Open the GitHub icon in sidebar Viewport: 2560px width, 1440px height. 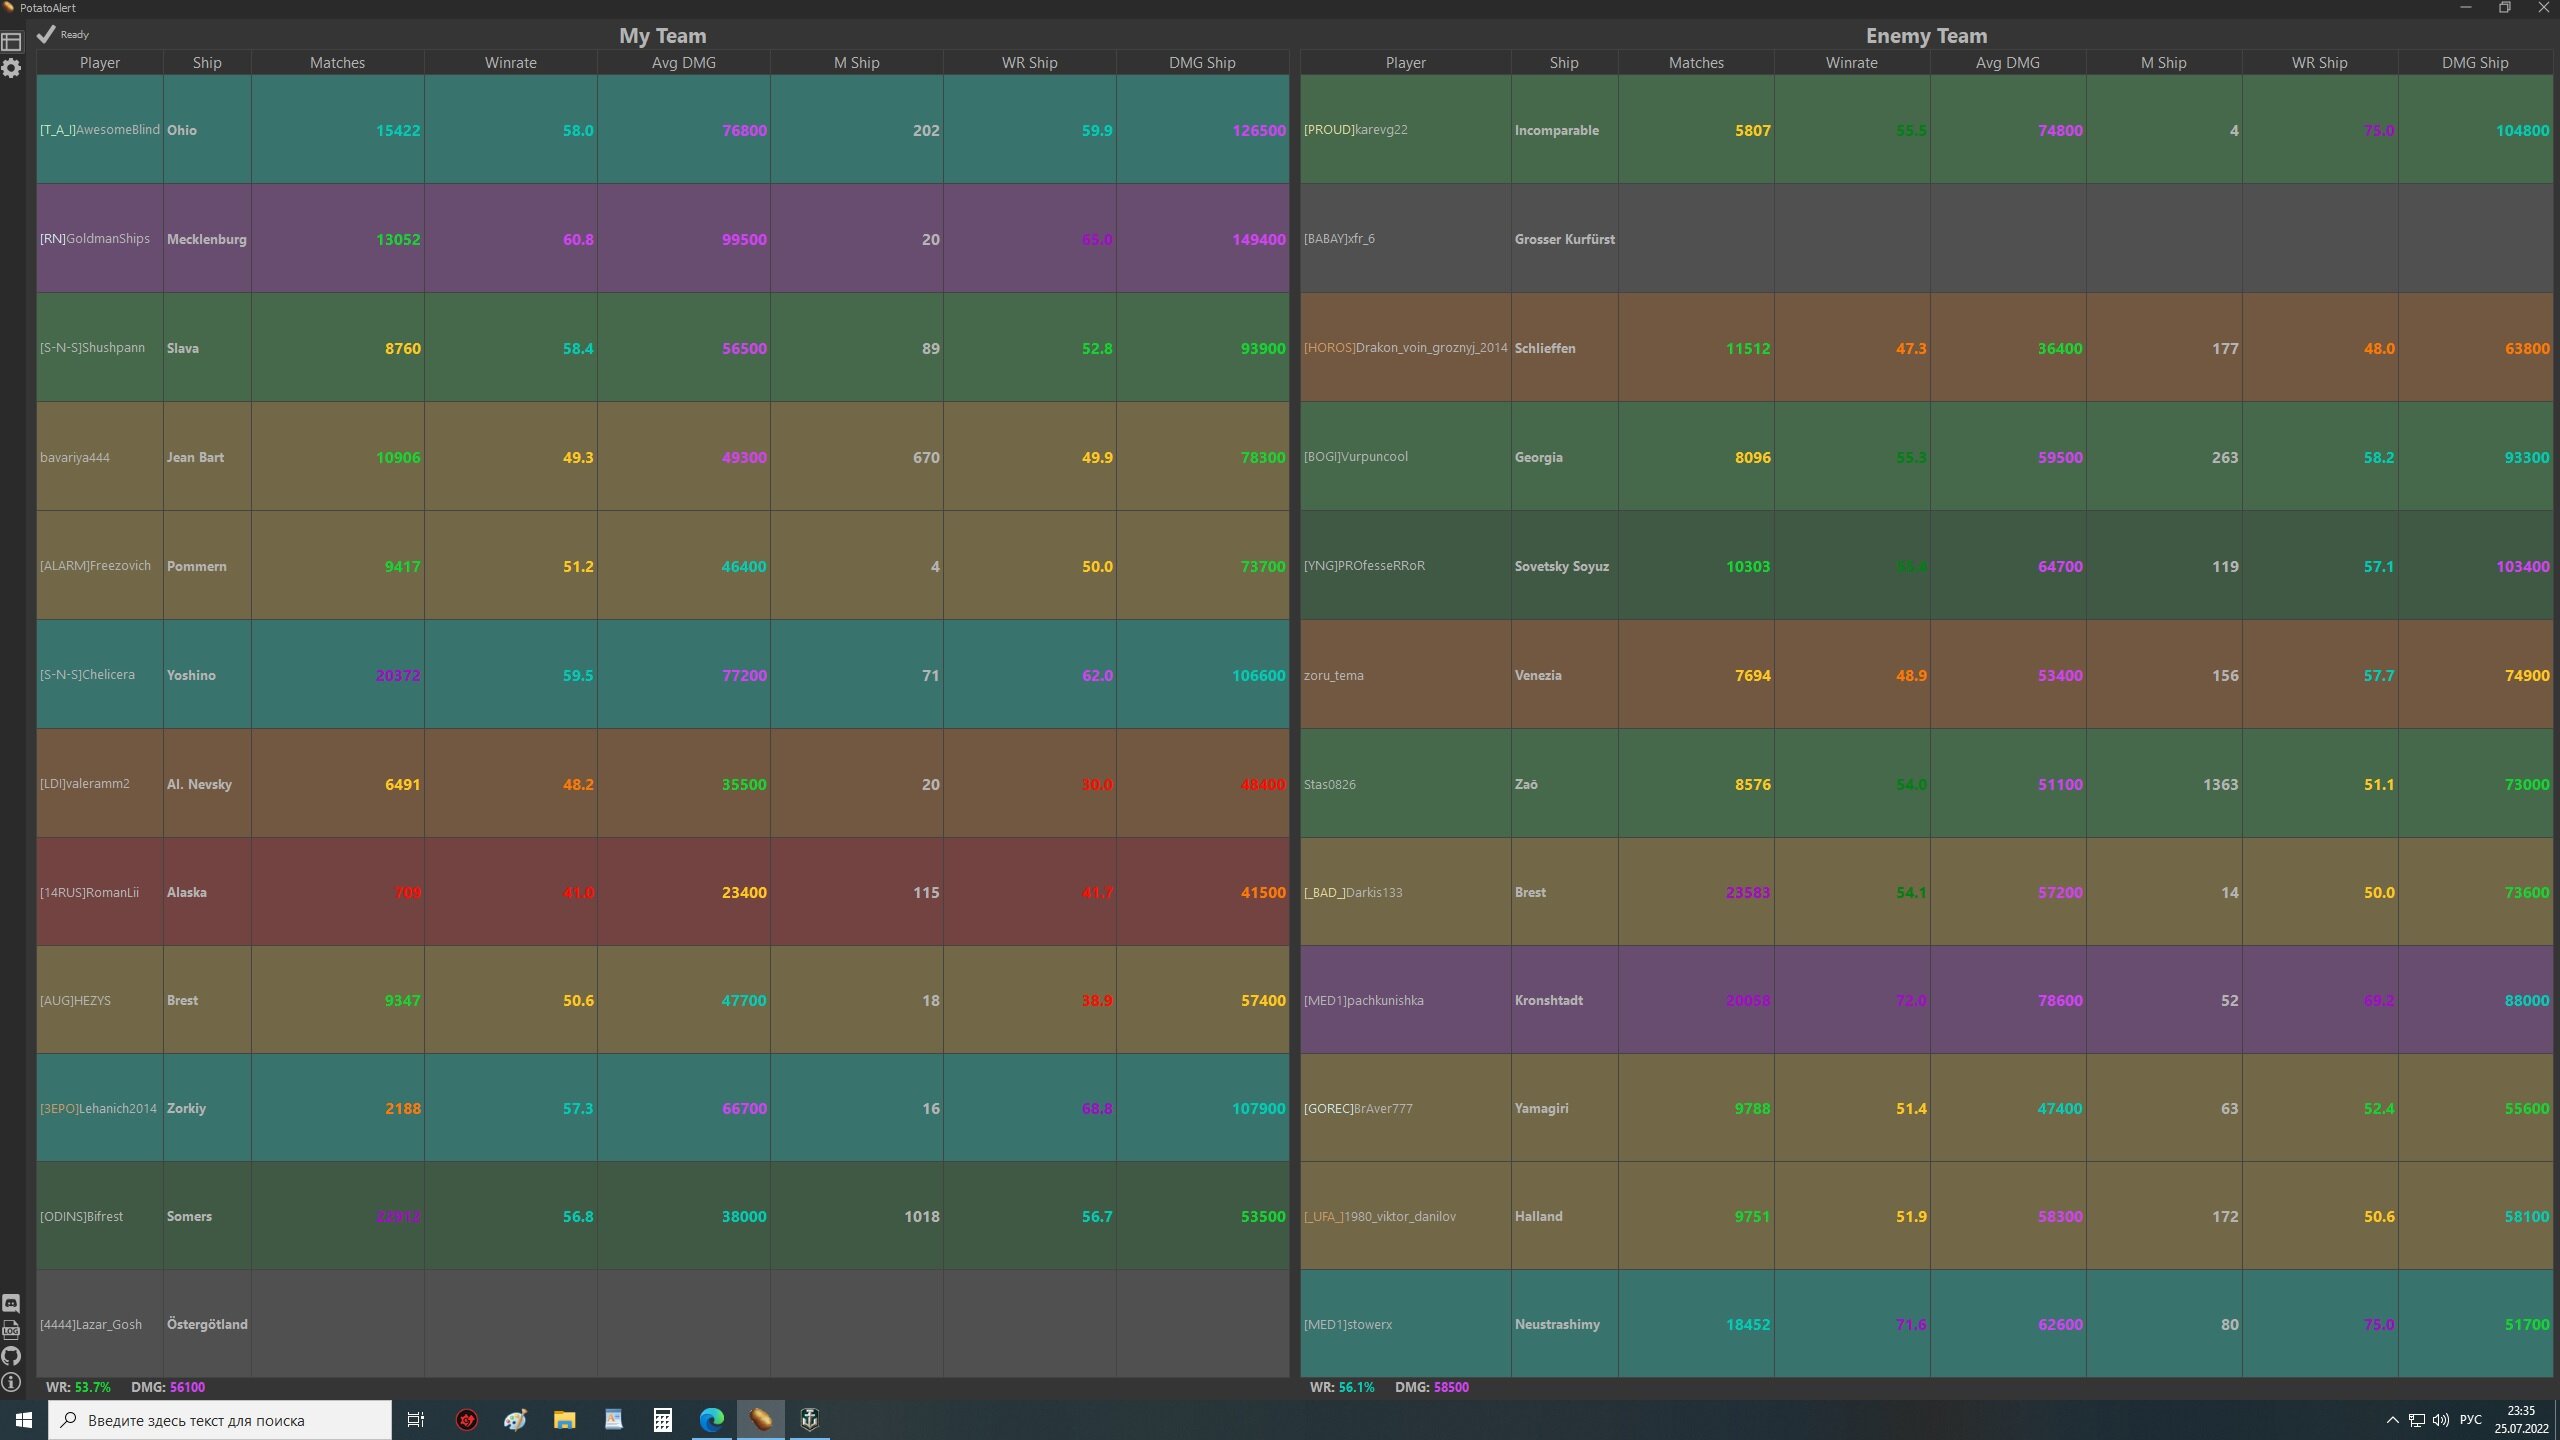[x=11, y=1356]
